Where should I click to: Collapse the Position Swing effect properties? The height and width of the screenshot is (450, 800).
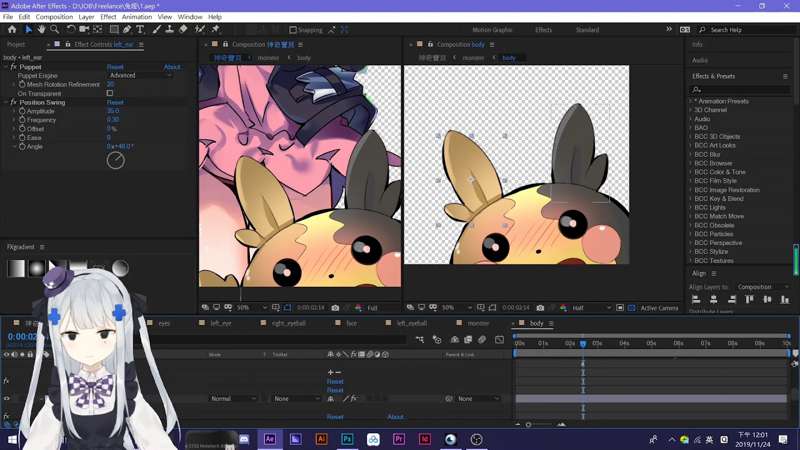click(6, 103)
